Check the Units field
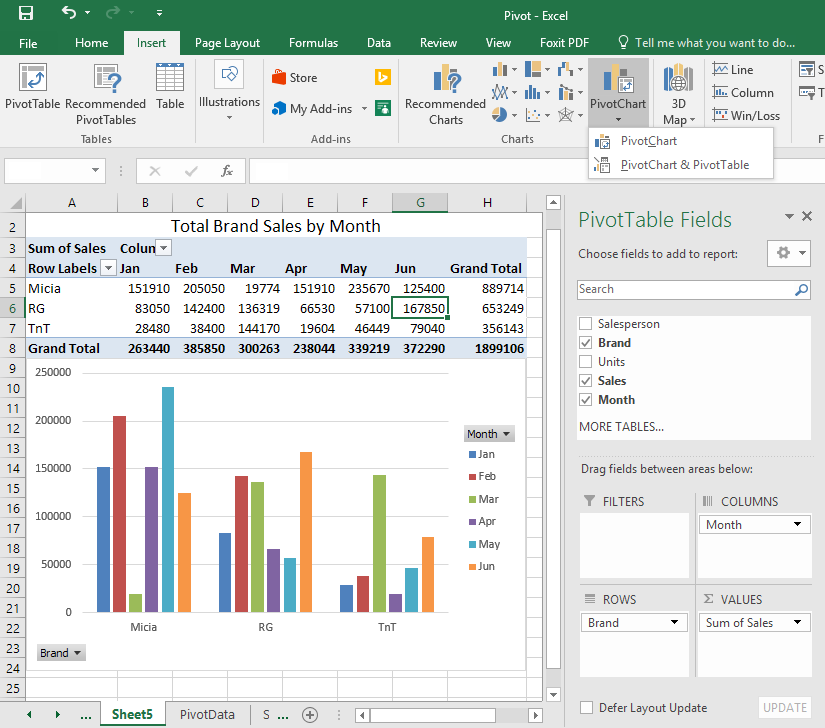The width and height of the screenshot is (825, 728). pyautogui.click(x=586, y=362)
